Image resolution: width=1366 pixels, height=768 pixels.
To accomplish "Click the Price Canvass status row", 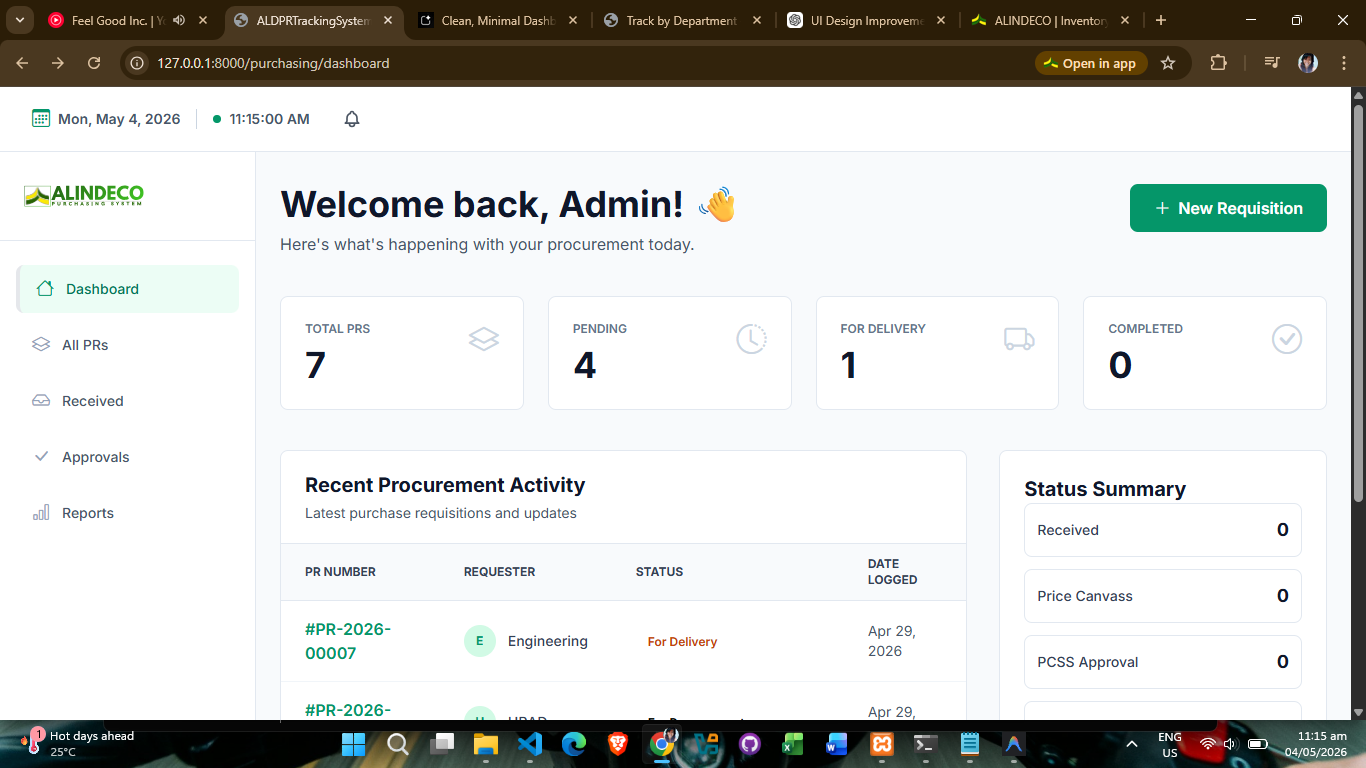I will coord(1163,596).
